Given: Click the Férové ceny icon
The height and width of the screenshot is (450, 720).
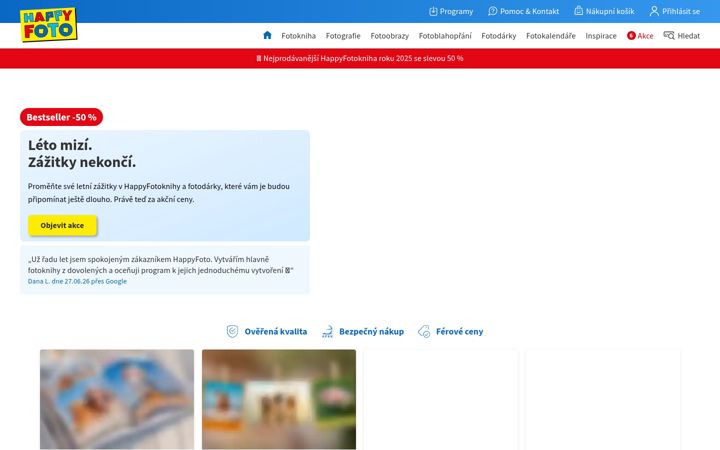Looking at the screenshot, I should [424, 331].
